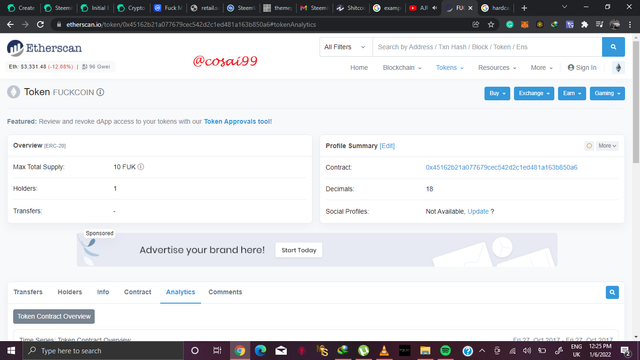Click the search icon in tabs row
This screenshot has height=360, width=640.
pyautogui.click(x=612, y=292)
